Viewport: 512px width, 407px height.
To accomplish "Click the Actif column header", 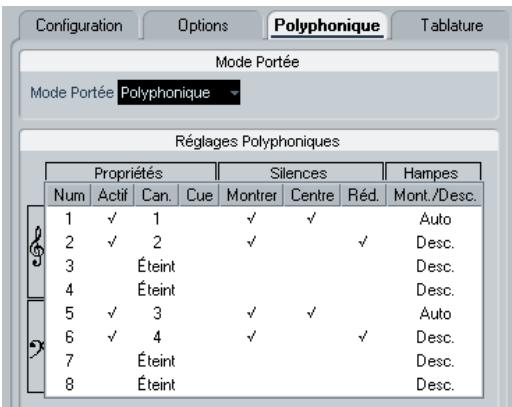I will (x=113, y=195).
